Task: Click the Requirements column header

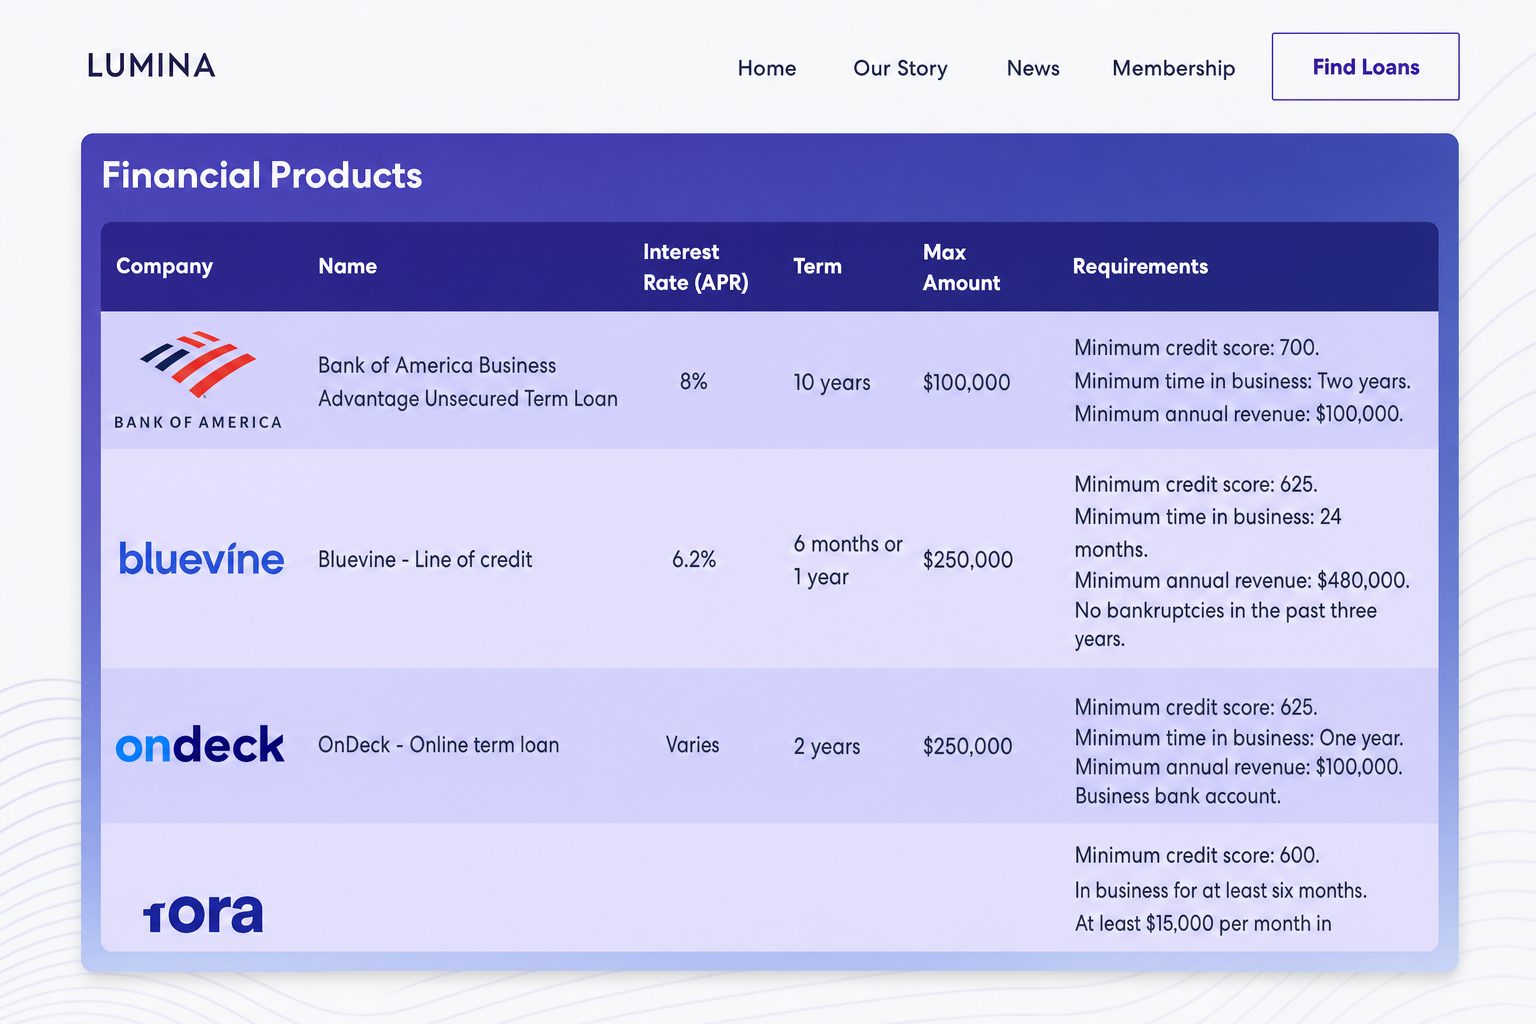Action: tap(1140, 266)
